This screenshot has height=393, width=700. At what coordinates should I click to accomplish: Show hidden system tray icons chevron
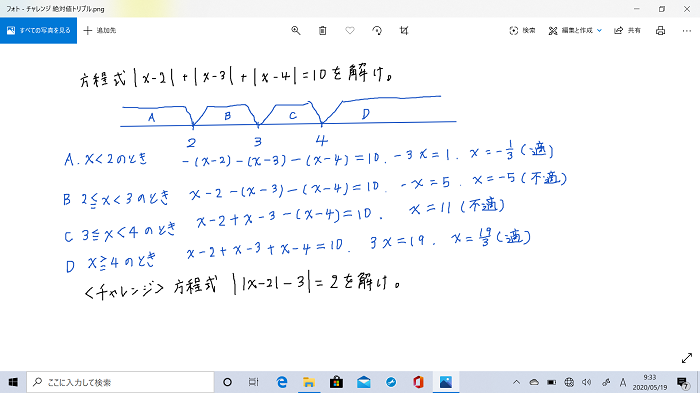(516, 382)
